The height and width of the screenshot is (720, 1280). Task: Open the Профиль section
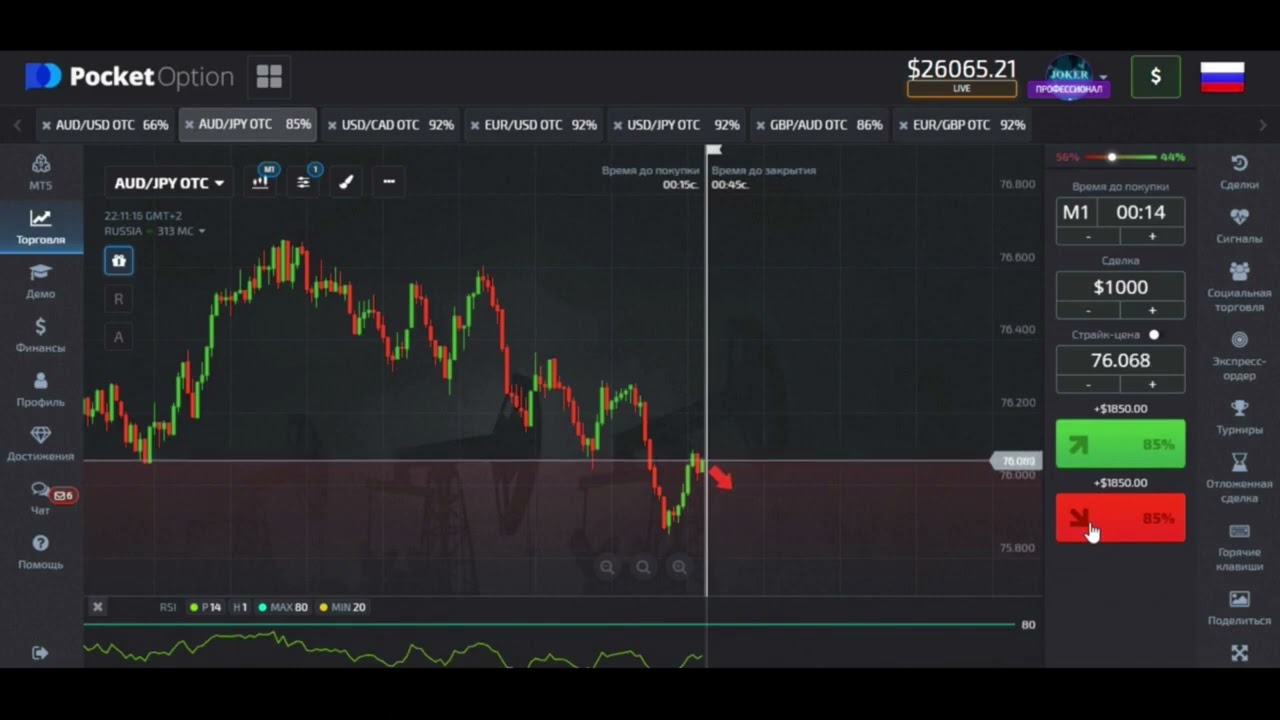coord(41,389)
